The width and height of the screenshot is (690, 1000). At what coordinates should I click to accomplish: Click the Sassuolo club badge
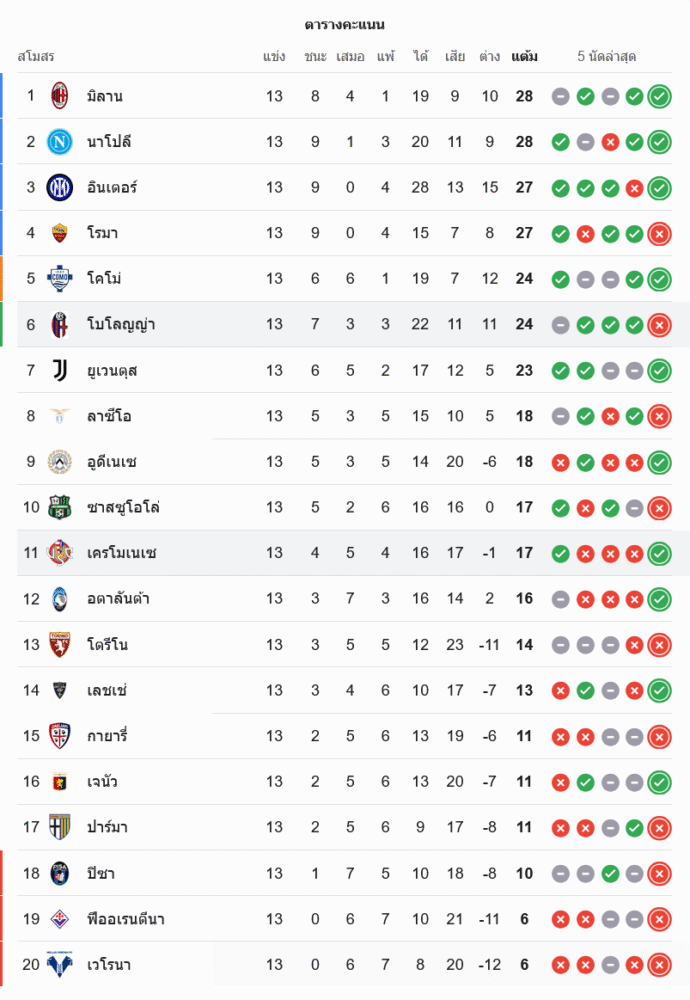tap(60, 507)
